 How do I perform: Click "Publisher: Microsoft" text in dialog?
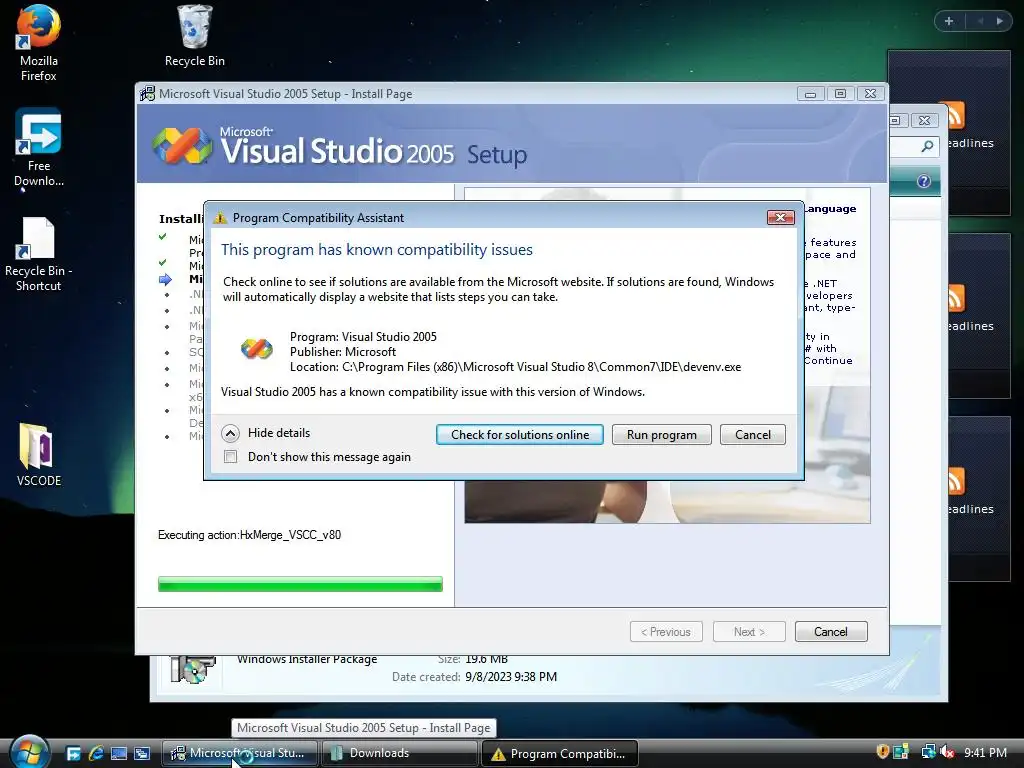[343, 352]
